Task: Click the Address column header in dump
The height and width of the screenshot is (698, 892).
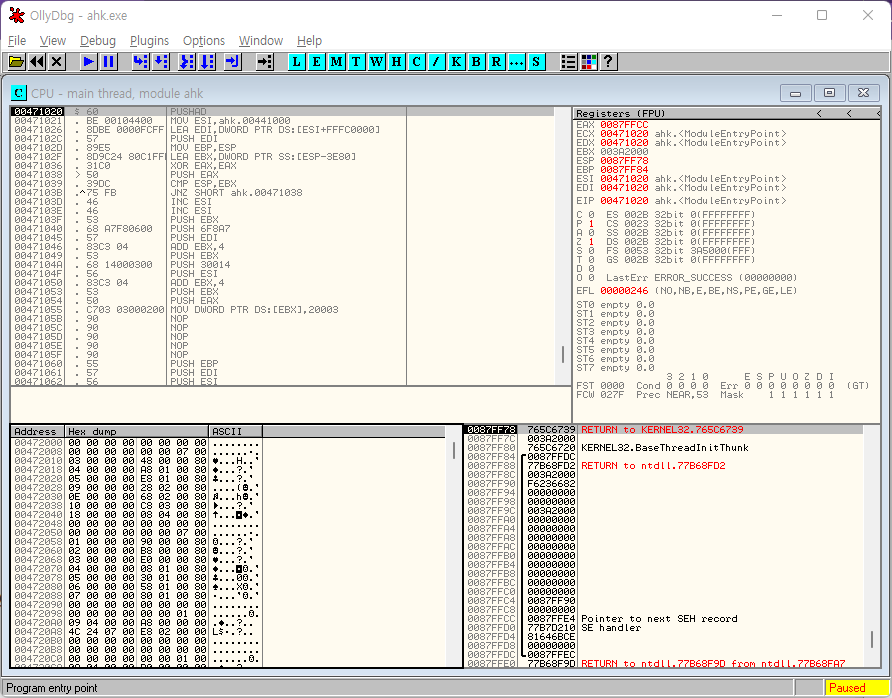Action: pyautogui.click(x=38, y=431)
